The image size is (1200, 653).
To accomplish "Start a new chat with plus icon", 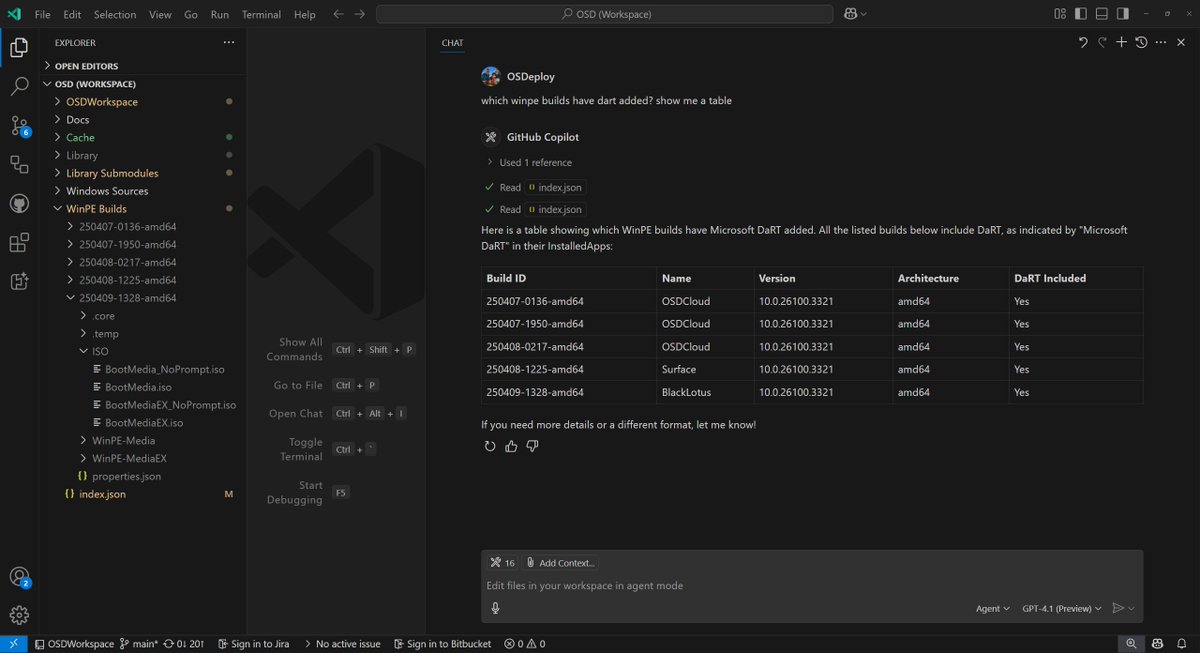I will coord(1121,42).
